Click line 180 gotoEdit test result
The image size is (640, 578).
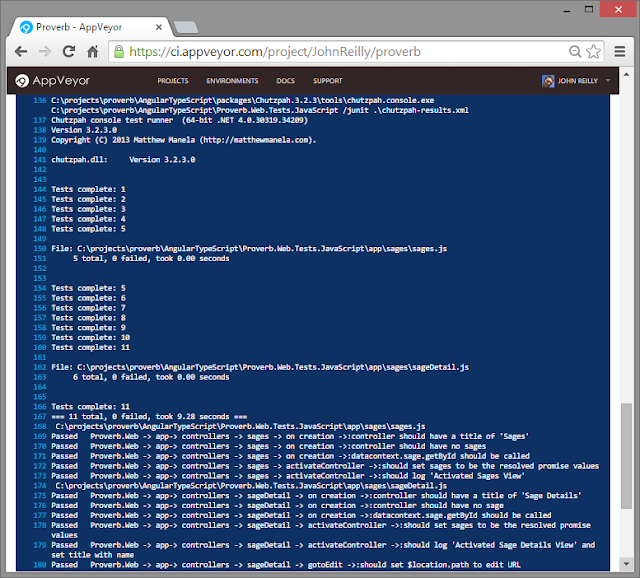click(286, 565)
